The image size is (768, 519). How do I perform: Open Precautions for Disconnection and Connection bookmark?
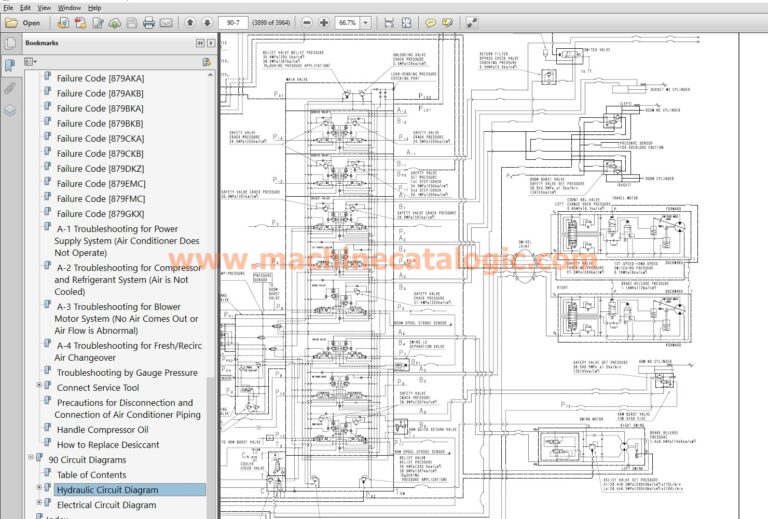(127, 409)
